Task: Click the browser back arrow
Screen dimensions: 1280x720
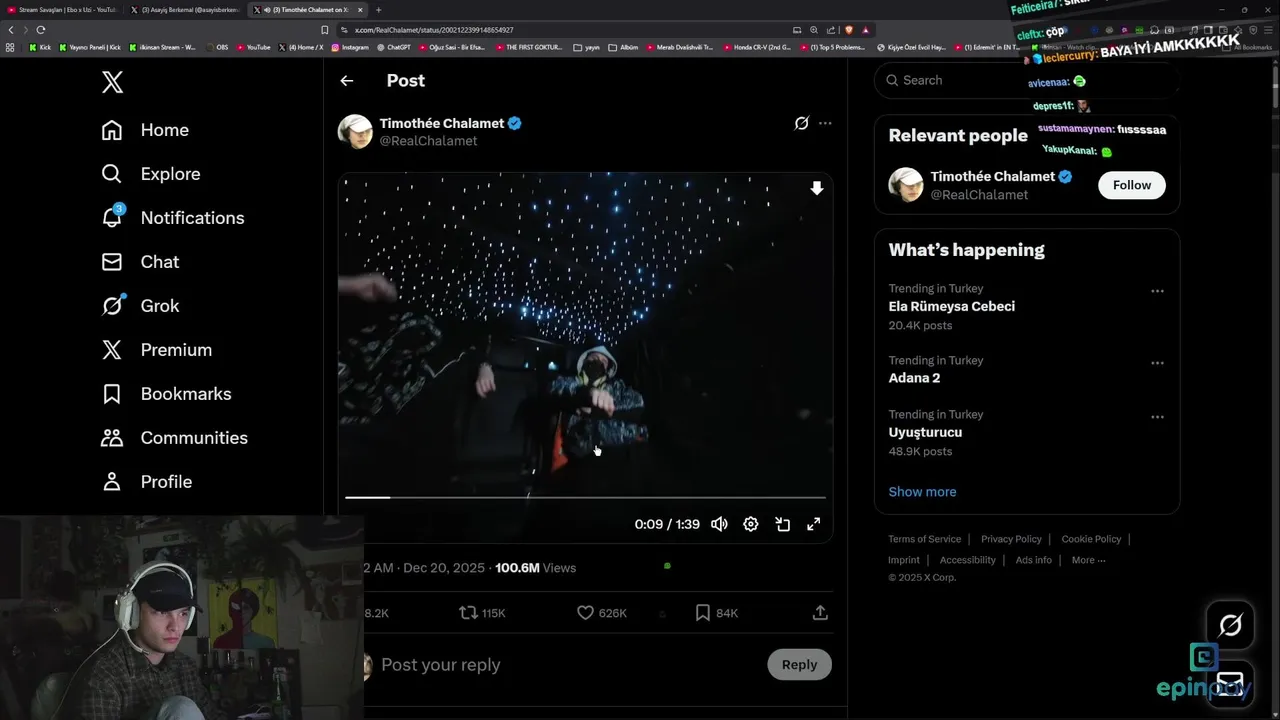Action: (11, 30)
